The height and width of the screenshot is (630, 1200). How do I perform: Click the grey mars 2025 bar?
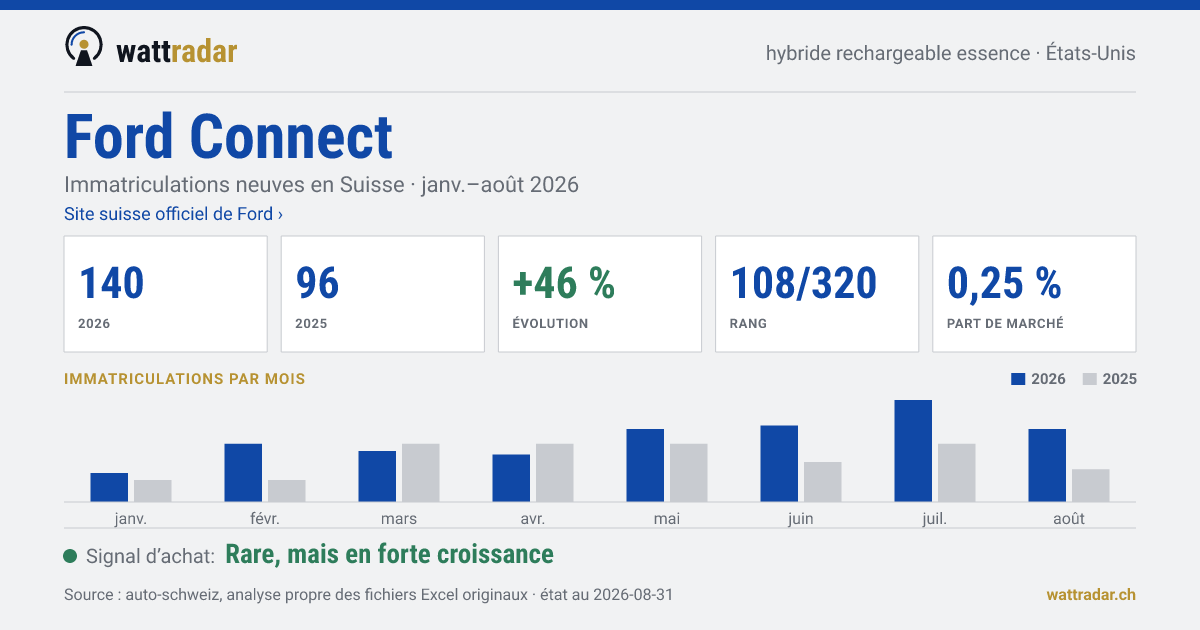pyautogui.click(x=421, y=473)
